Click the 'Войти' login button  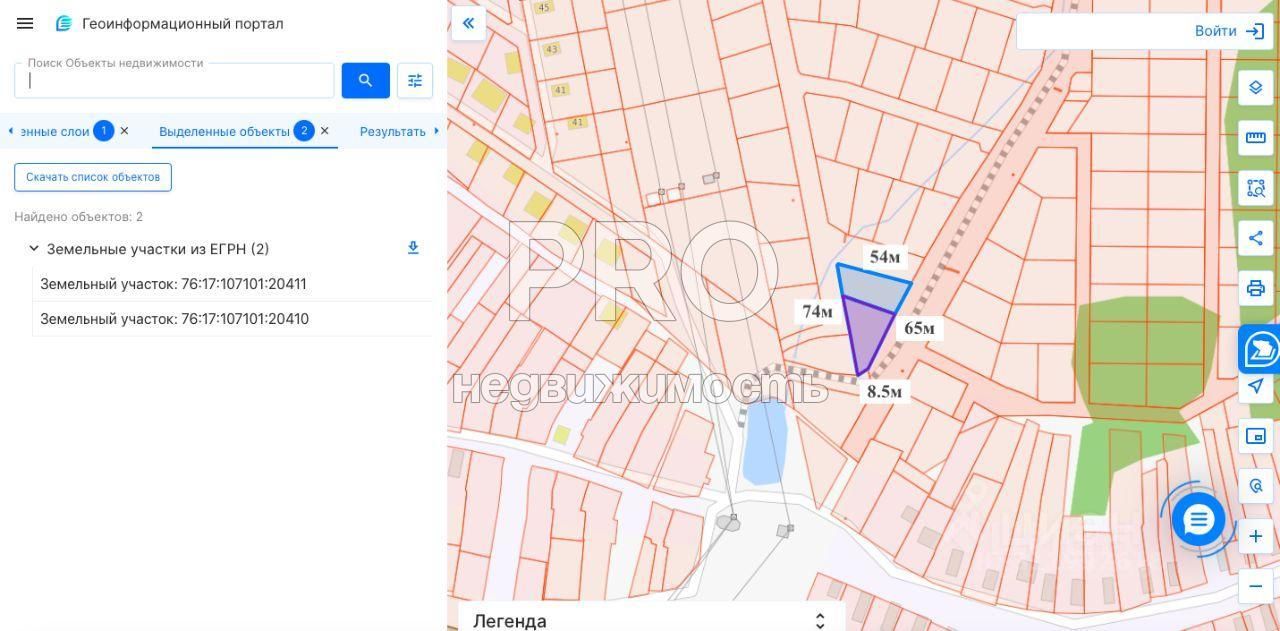tap(1230, 31)
